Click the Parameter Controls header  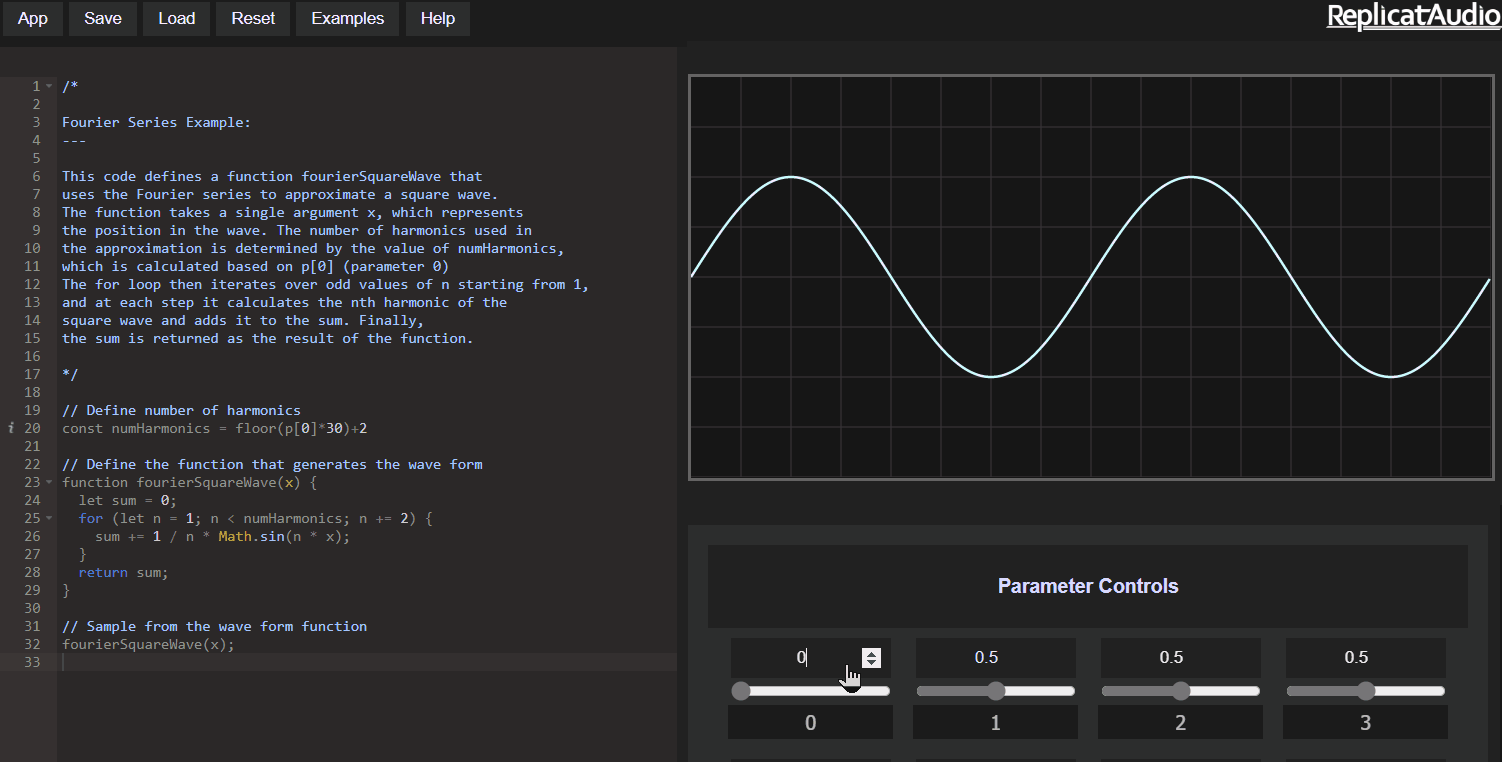tap(1088, 586)
